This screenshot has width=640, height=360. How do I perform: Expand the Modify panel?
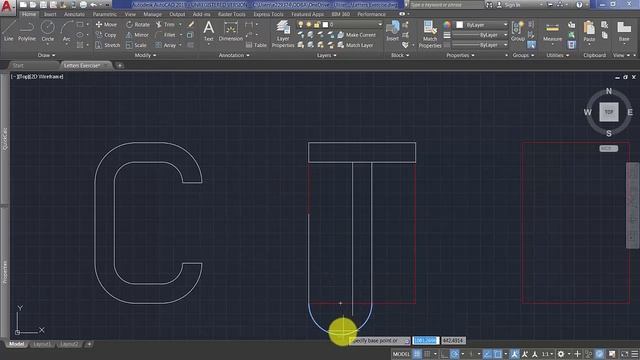pos(145,55)
